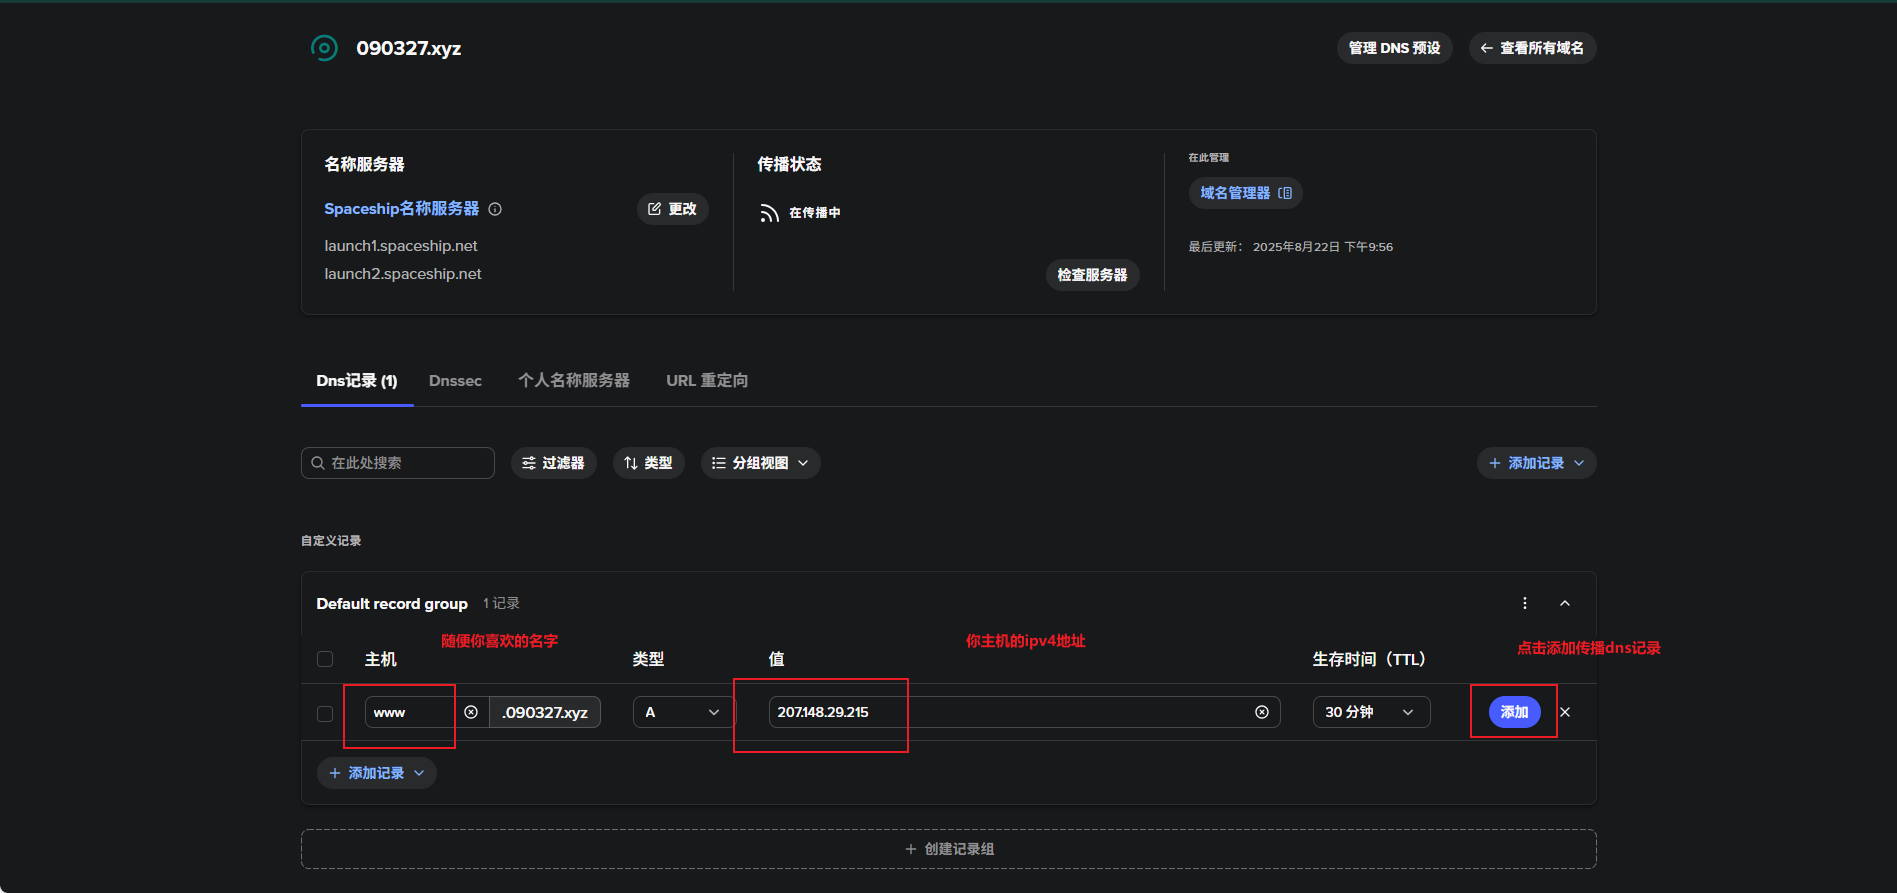Check the checkbox for the www record row

point(325,713)
